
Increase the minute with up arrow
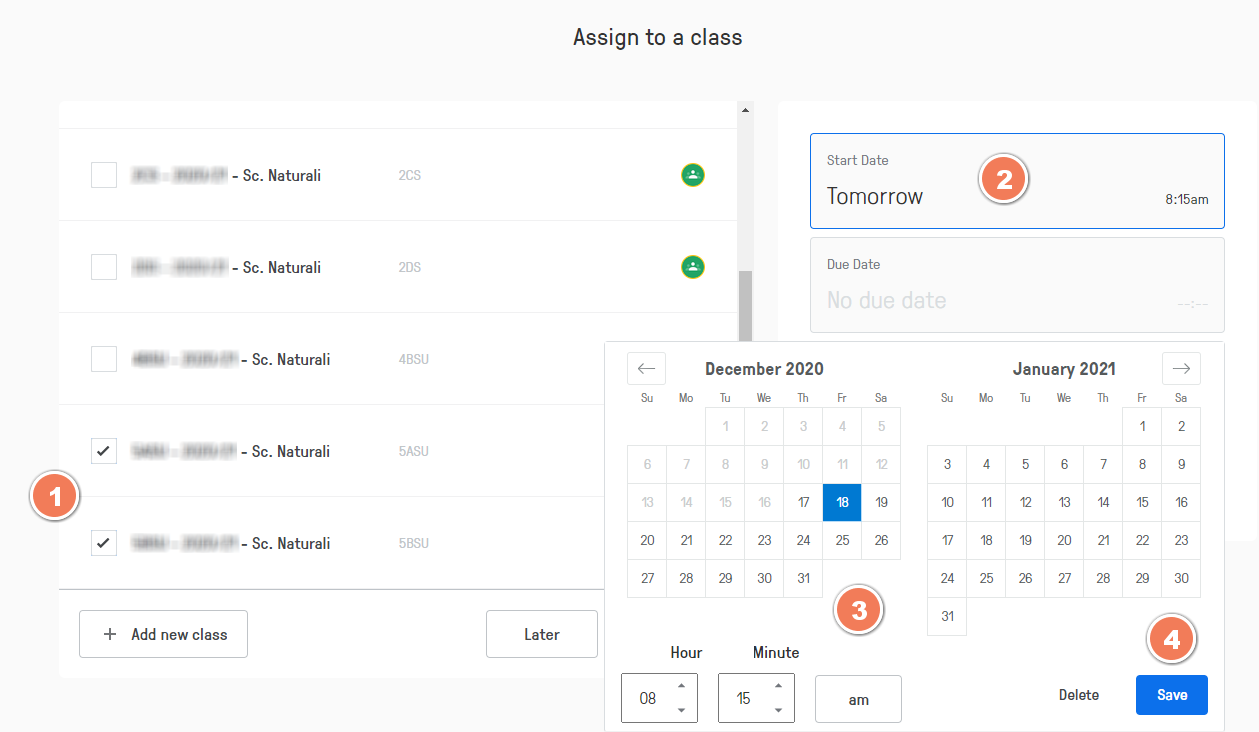pos(778,686)
